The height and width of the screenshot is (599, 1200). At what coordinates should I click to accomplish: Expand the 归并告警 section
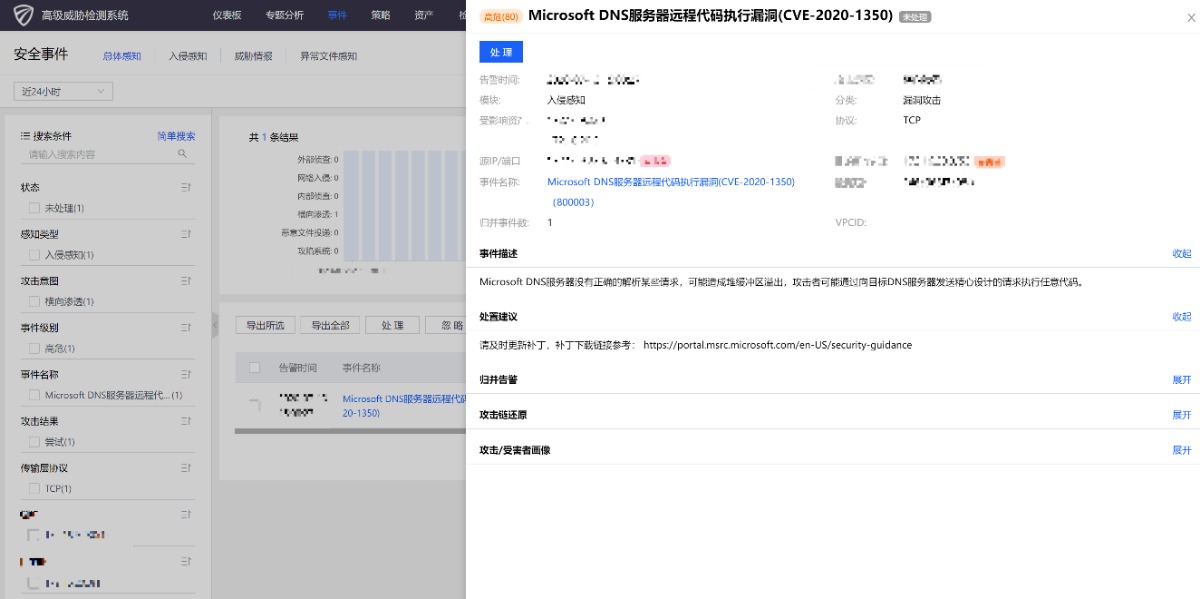pos(1182,380)
